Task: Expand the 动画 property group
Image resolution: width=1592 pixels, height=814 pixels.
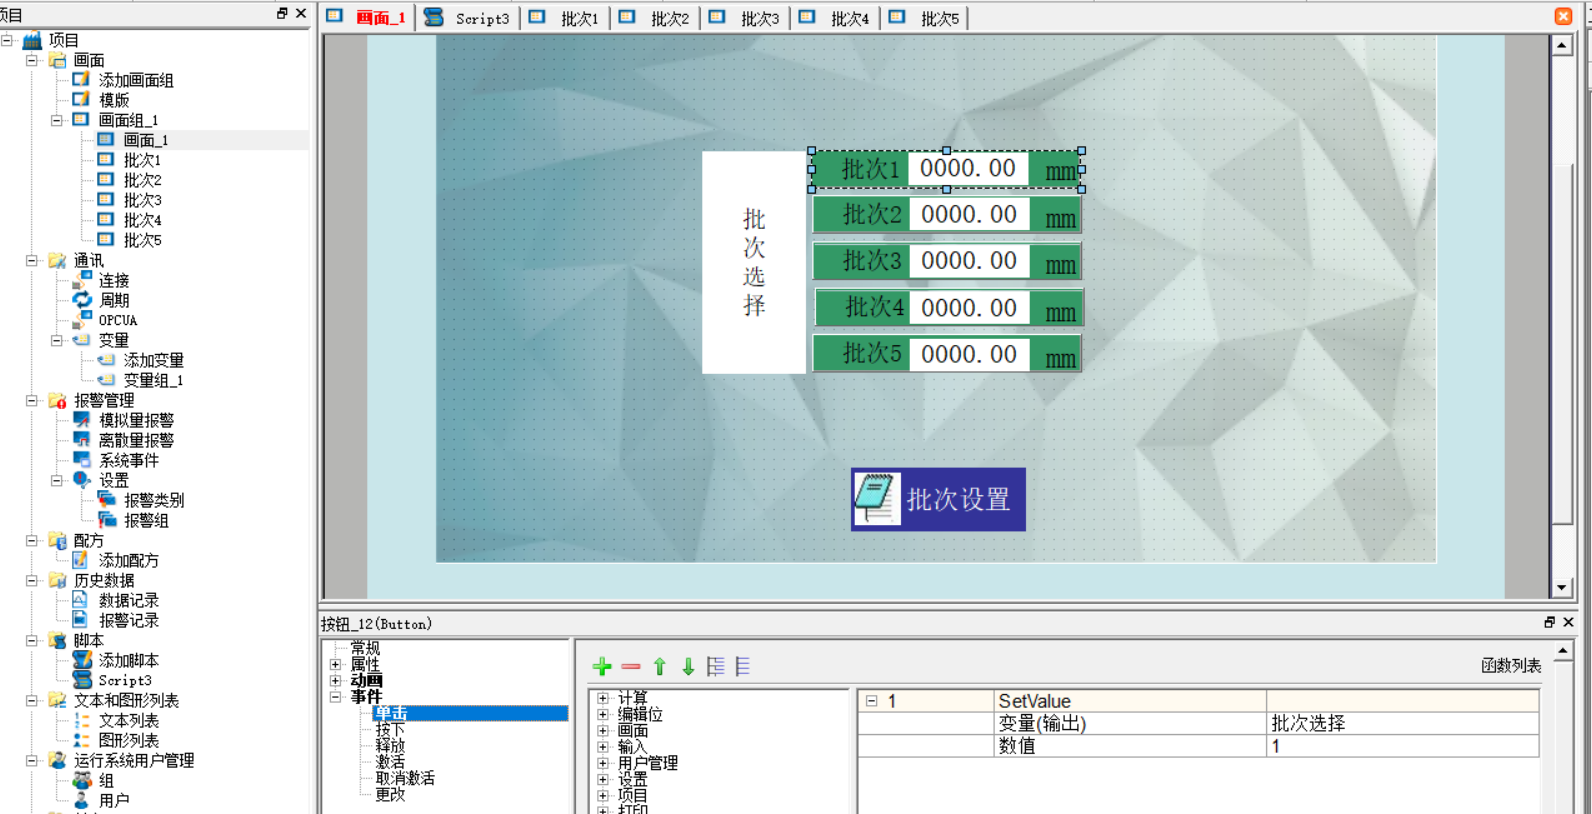Action: pos(336,680)
